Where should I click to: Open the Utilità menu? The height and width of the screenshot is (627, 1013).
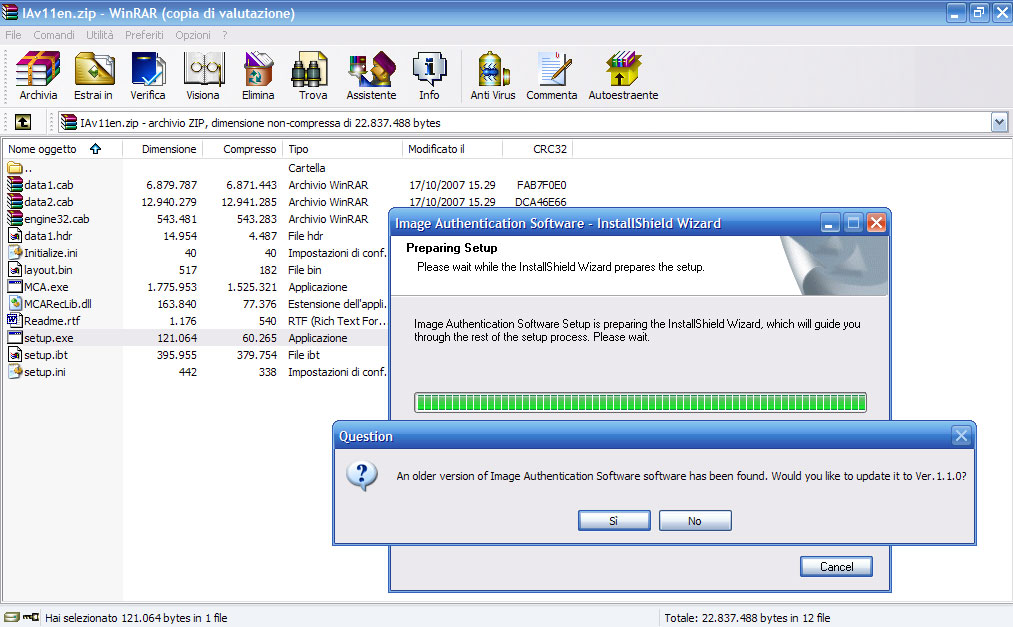pos(99,35)
